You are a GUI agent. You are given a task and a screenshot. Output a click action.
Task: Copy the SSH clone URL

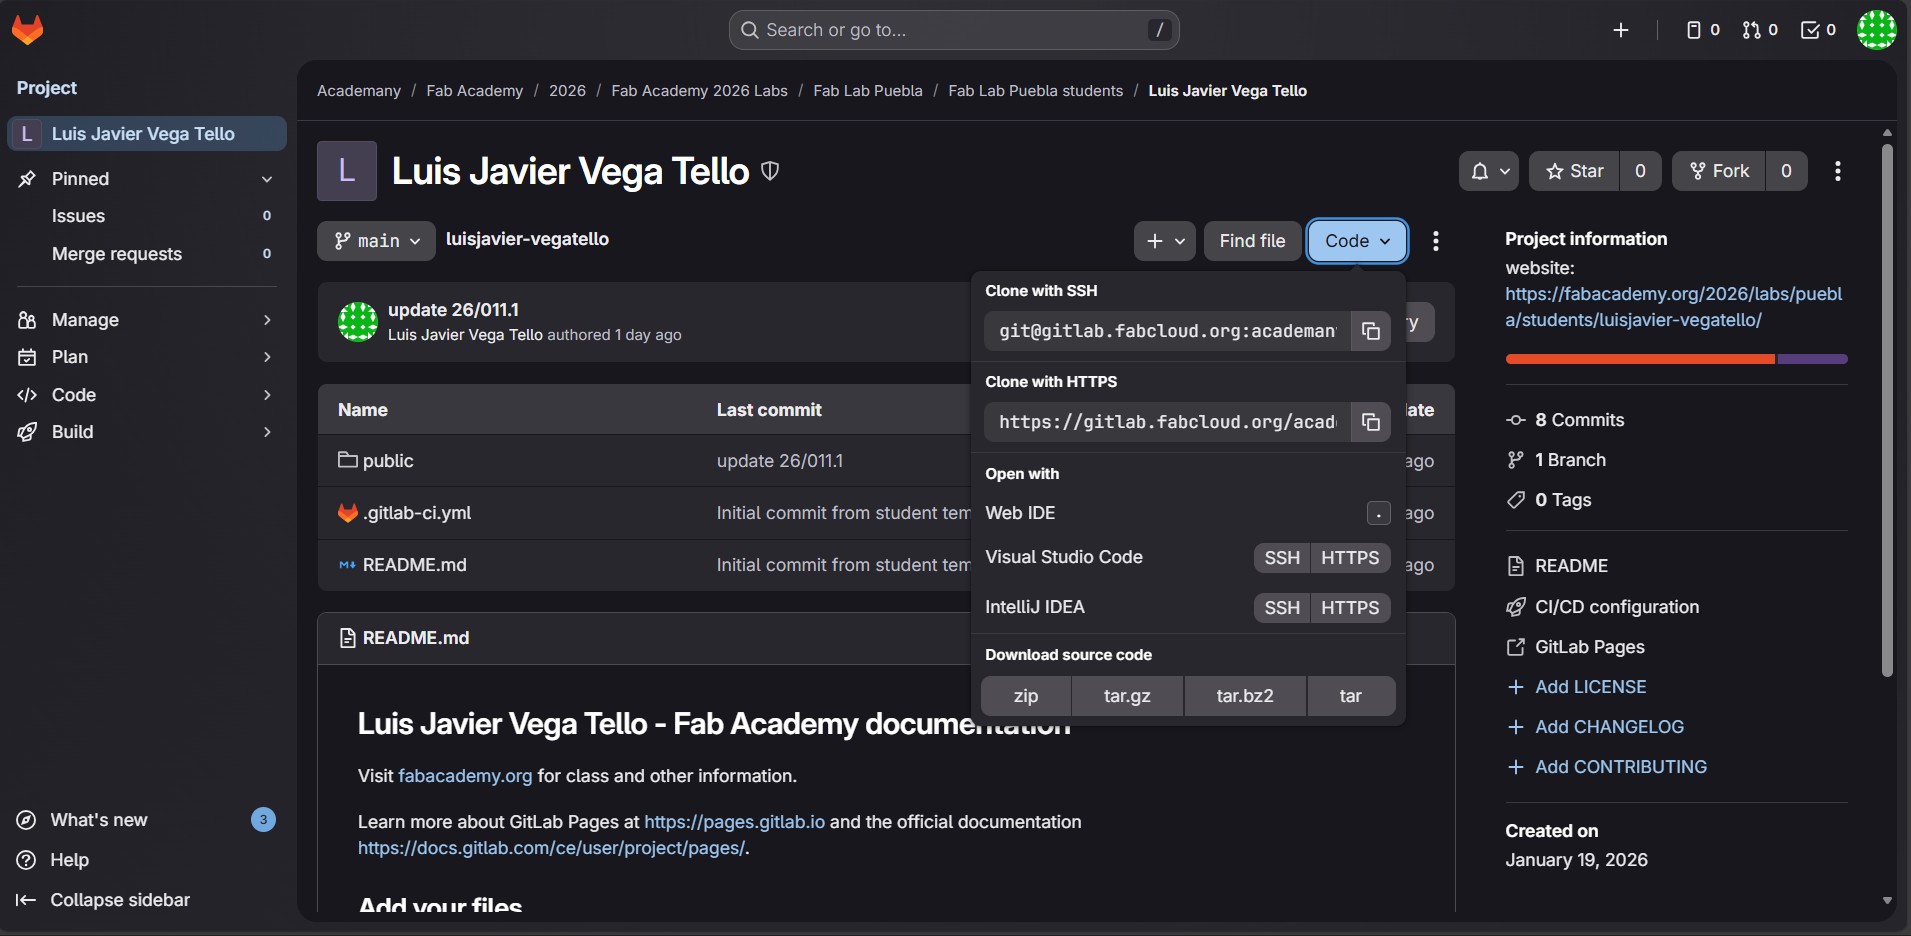(x=1371, y=331)
